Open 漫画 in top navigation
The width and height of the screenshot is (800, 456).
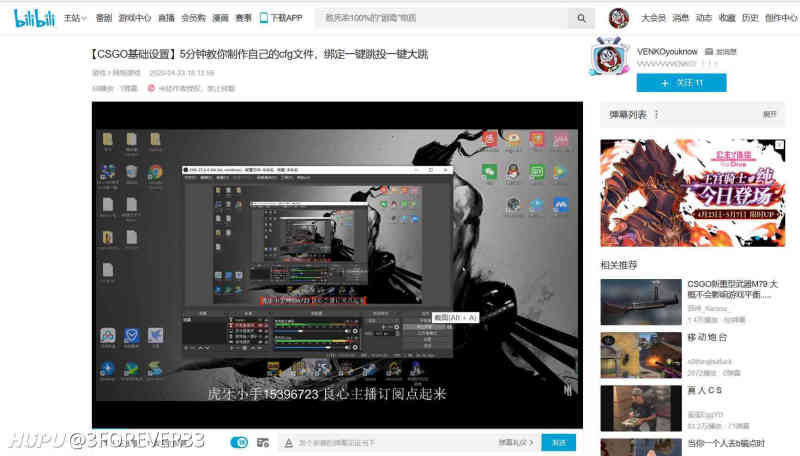220,18
